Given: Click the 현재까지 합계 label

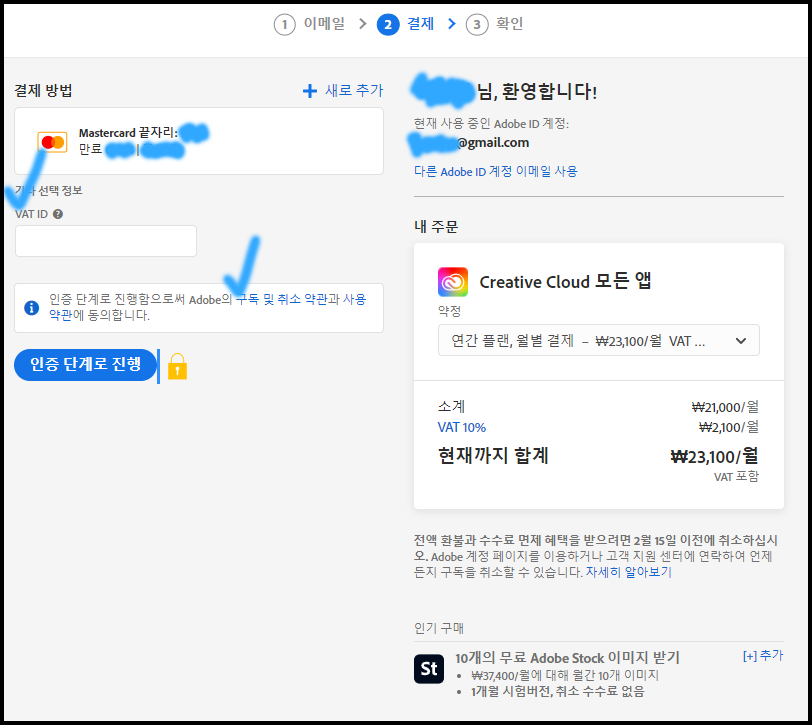Looking at the screenshot, I should click(493, 456).
